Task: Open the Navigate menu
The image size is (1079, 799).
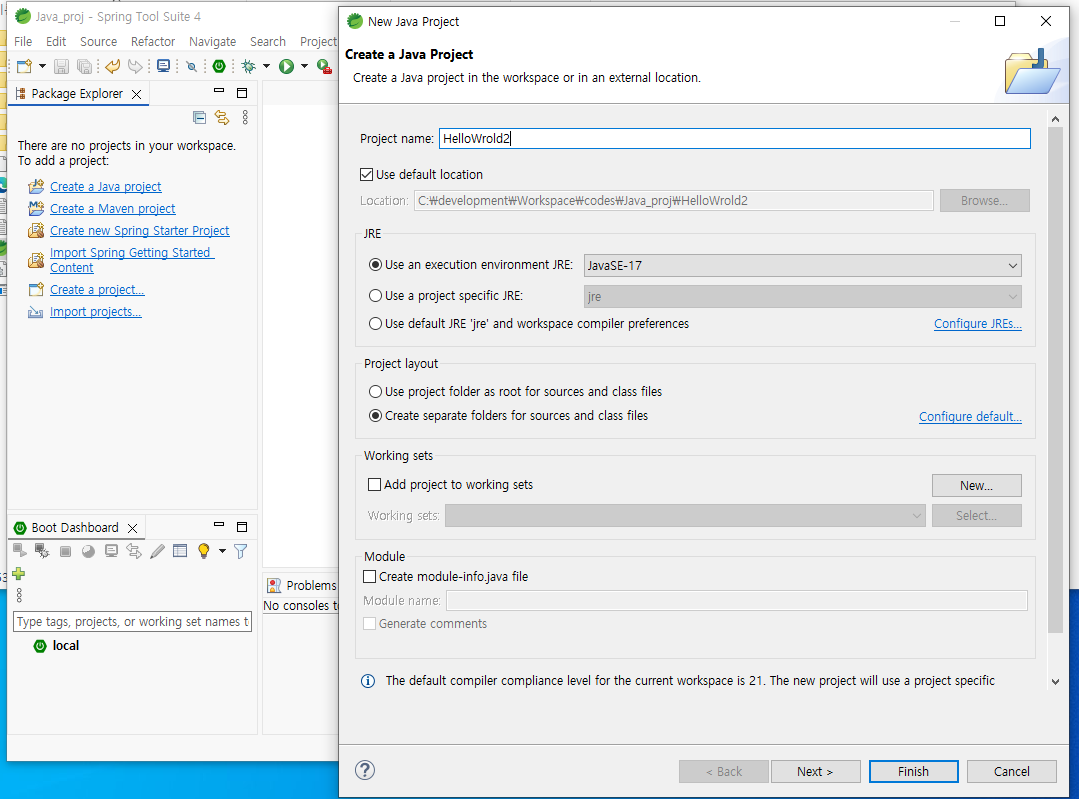Action: pos(213,41)
